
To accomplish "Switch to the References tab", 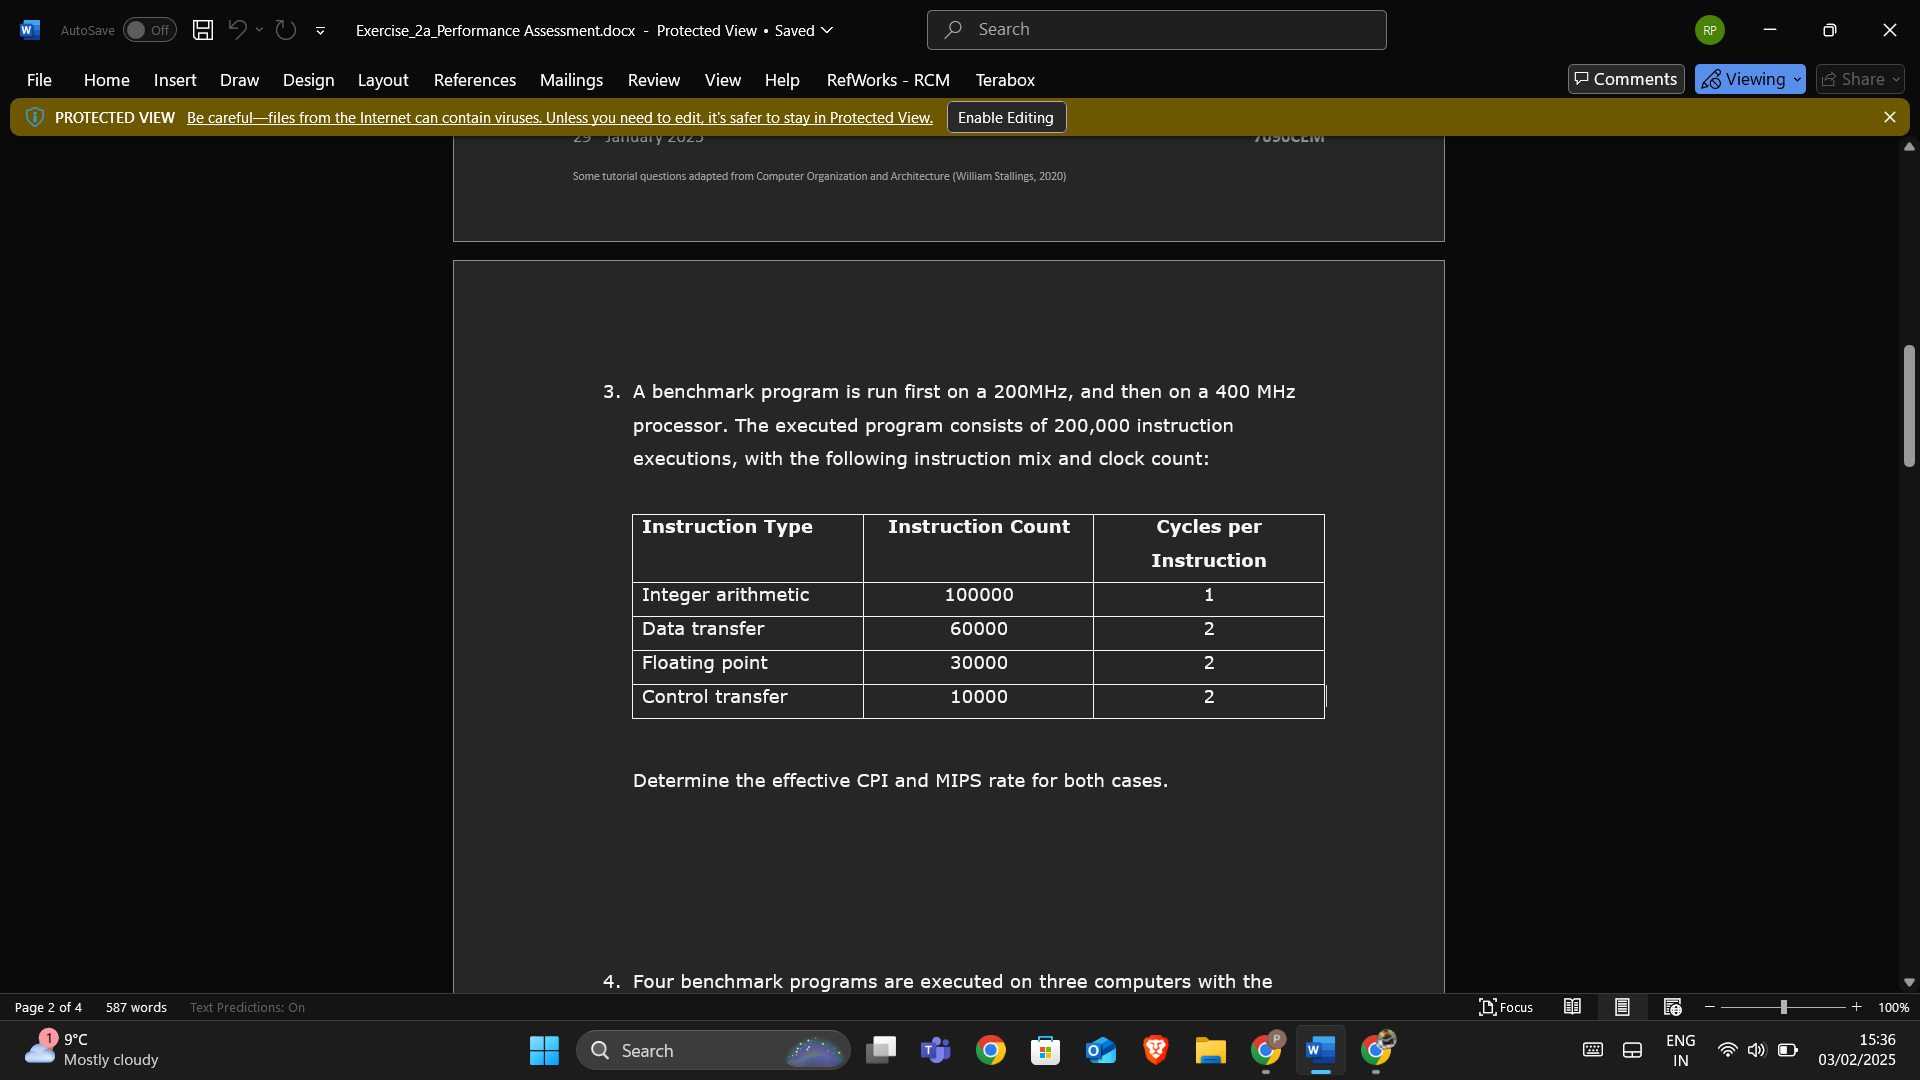I will tap(474, 80).
